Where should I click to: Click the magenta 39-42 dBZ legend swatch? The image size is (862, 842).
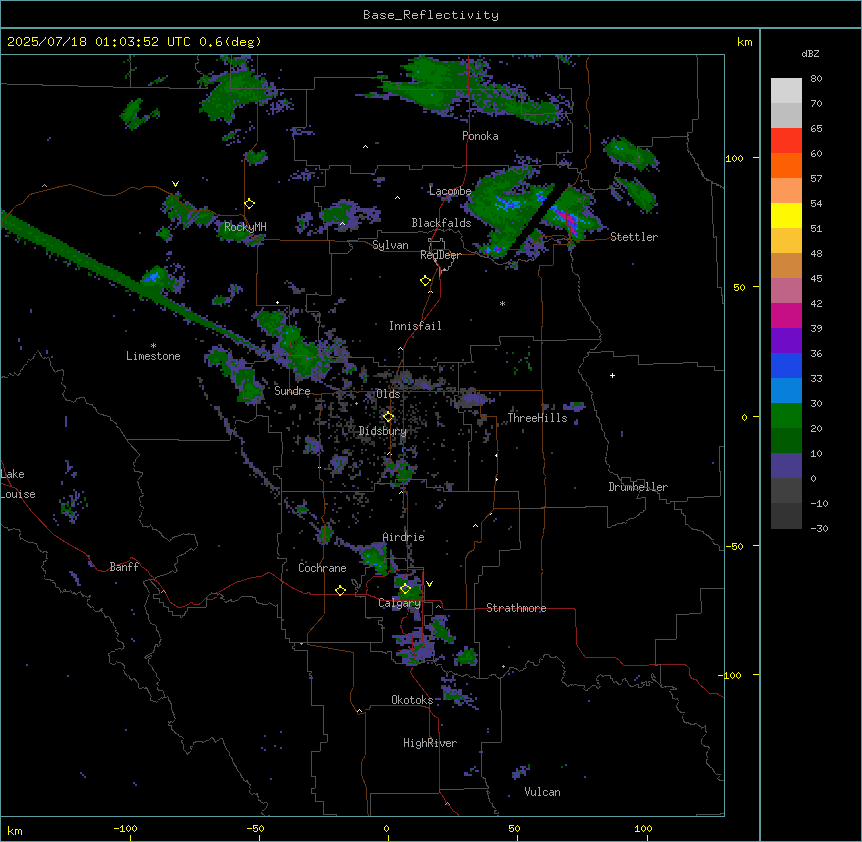786,315
